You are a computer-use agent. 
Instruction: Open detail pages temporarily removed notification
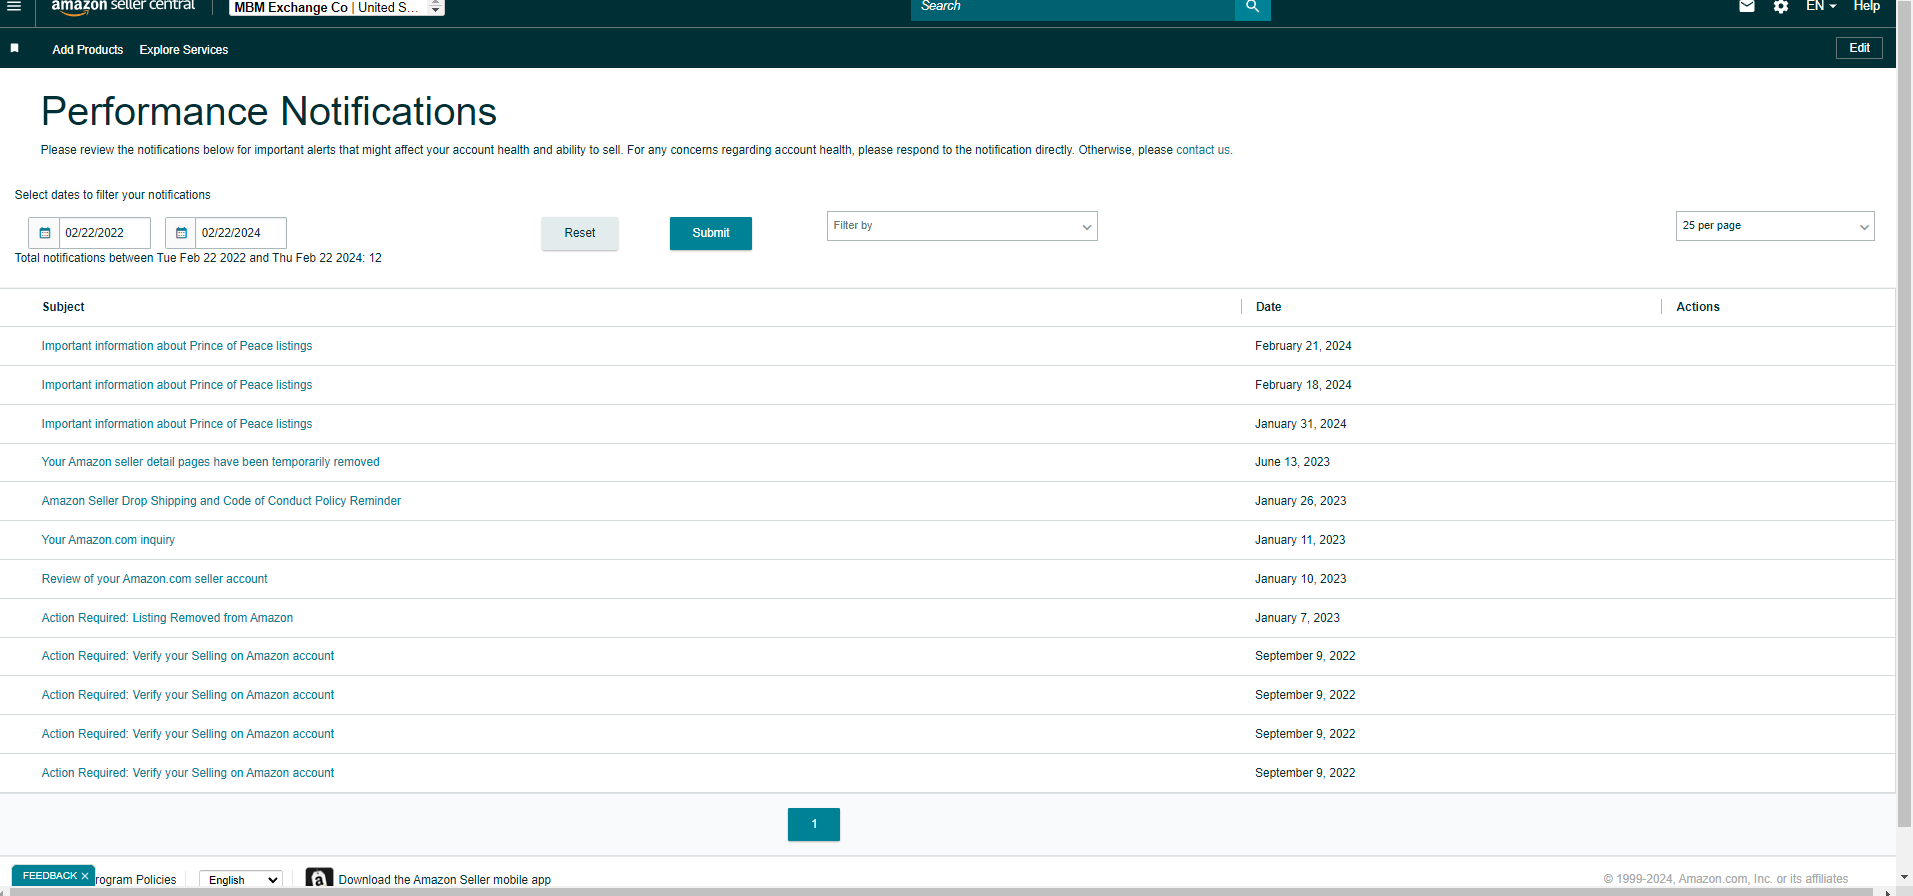pyautogui.click(x=211, y=462)
